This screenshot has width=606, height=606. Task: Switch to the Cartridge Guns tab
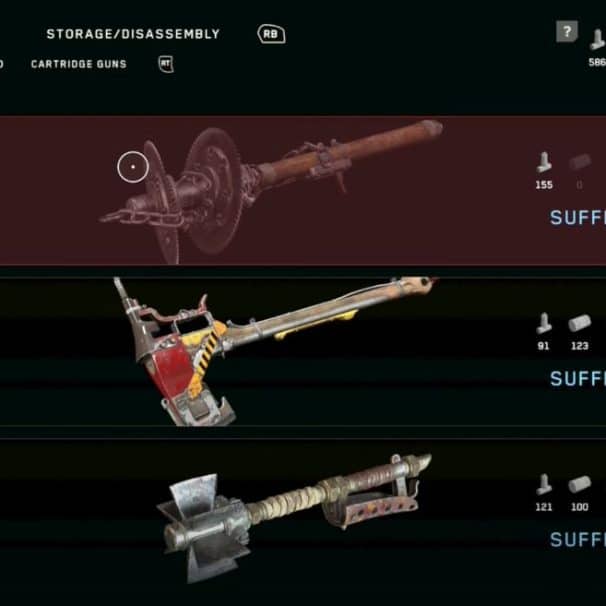[79, 64]
